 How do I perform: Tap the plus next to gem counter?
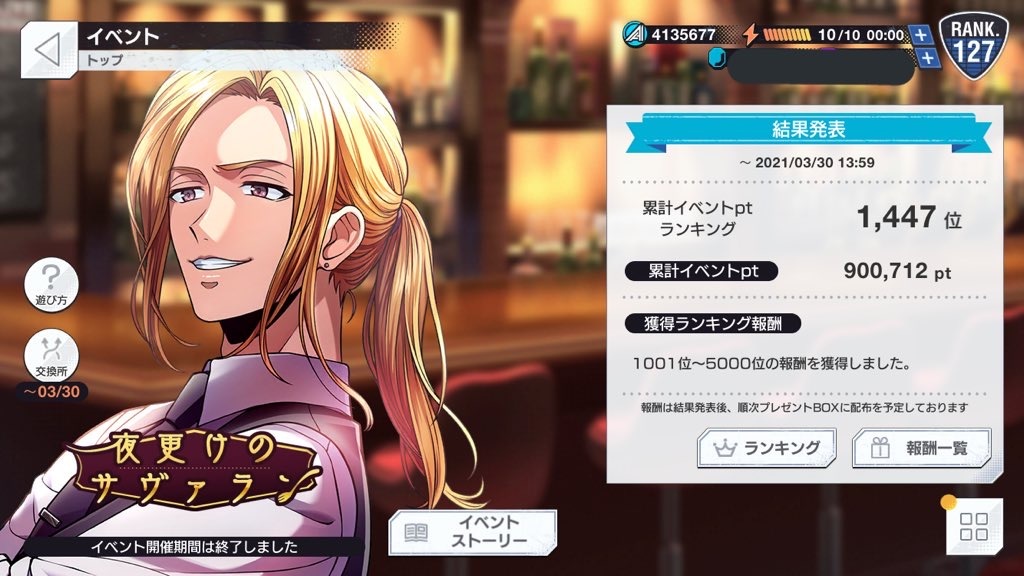pyautogui.click(x=928, y=58)
